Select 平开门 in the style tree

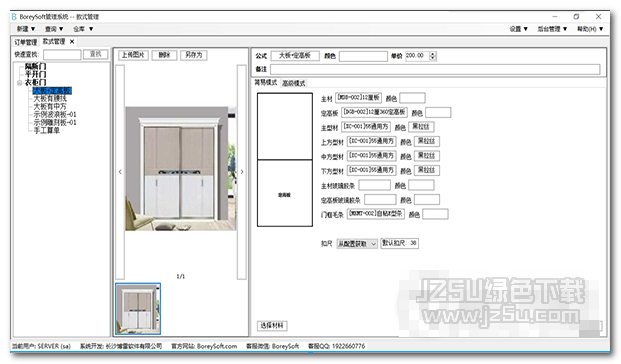(x=36, y=74)
